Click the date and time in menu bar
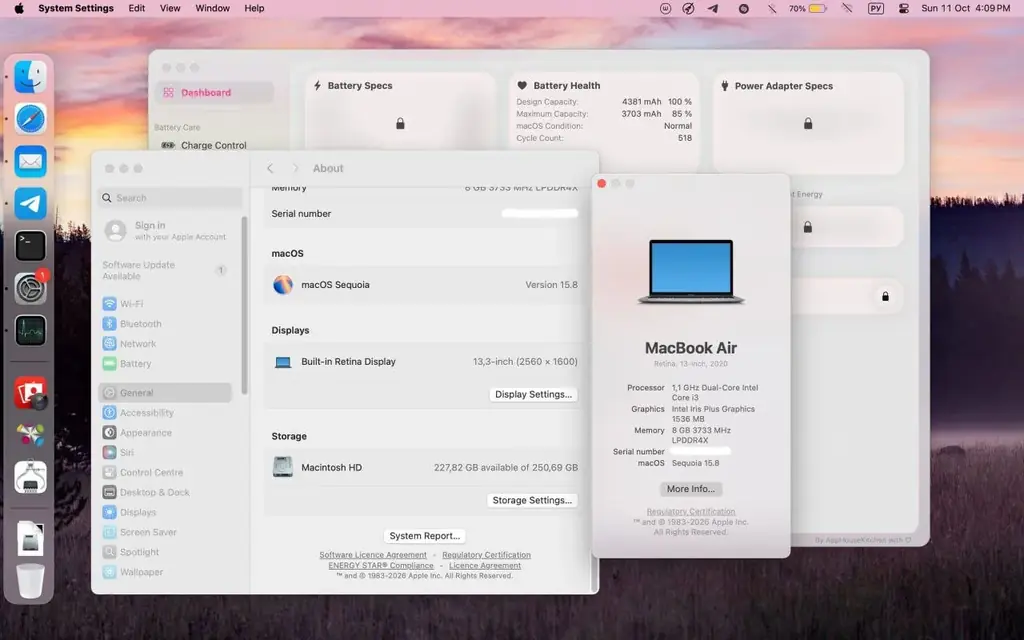Image resolution: width=1024 pixels, height=640 pixels. 965,8
